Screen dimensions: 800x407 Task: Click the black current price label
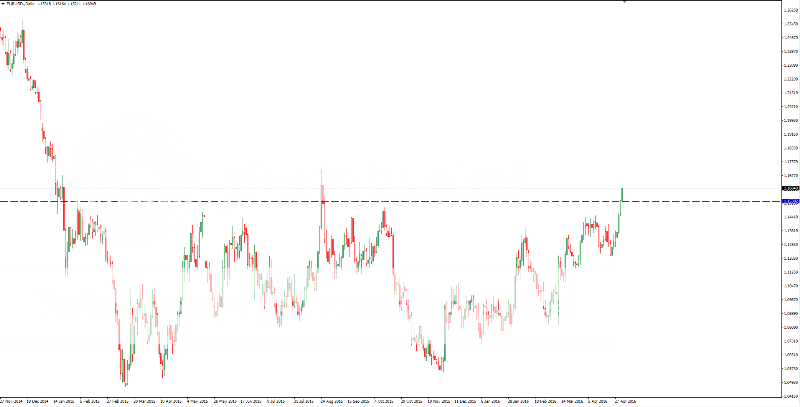[x=790, y=188]
